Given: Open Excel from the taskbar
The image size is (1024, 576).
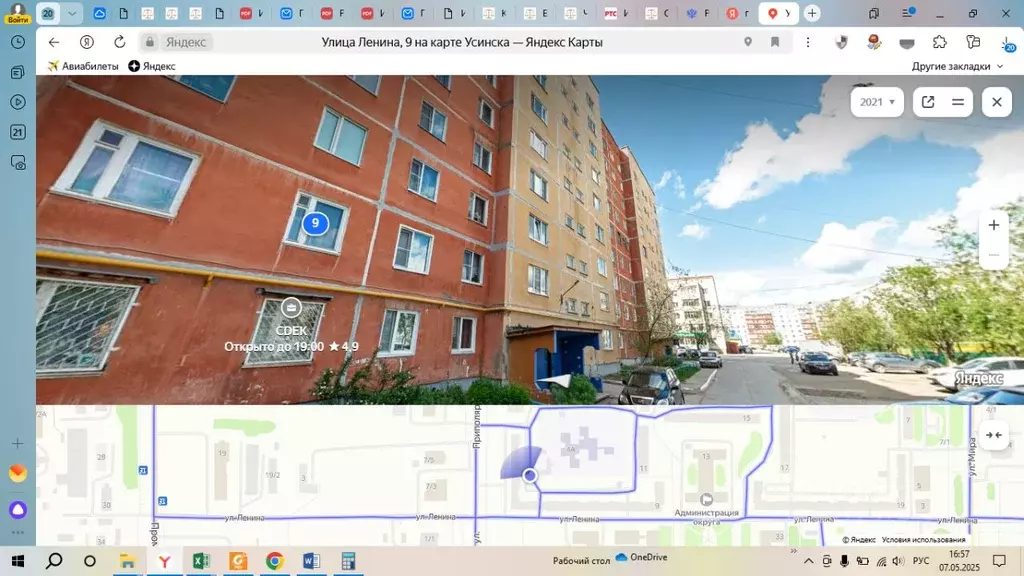Looking at the screenshot, I should point(201,561).
